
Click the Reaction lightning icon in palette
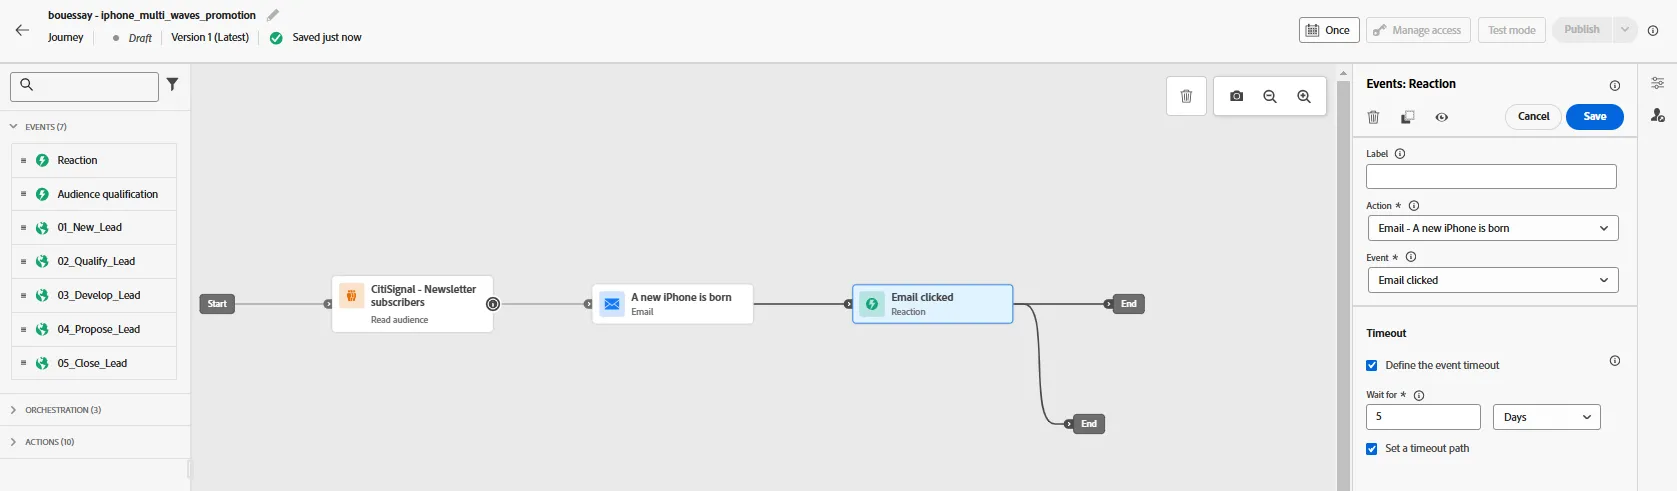point(42,160)
